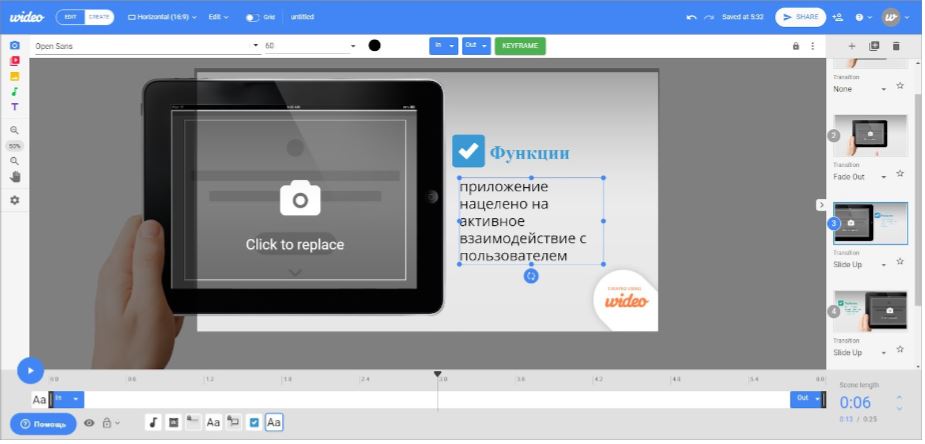Switch mode toggle to CREATE

click(99, 17)
